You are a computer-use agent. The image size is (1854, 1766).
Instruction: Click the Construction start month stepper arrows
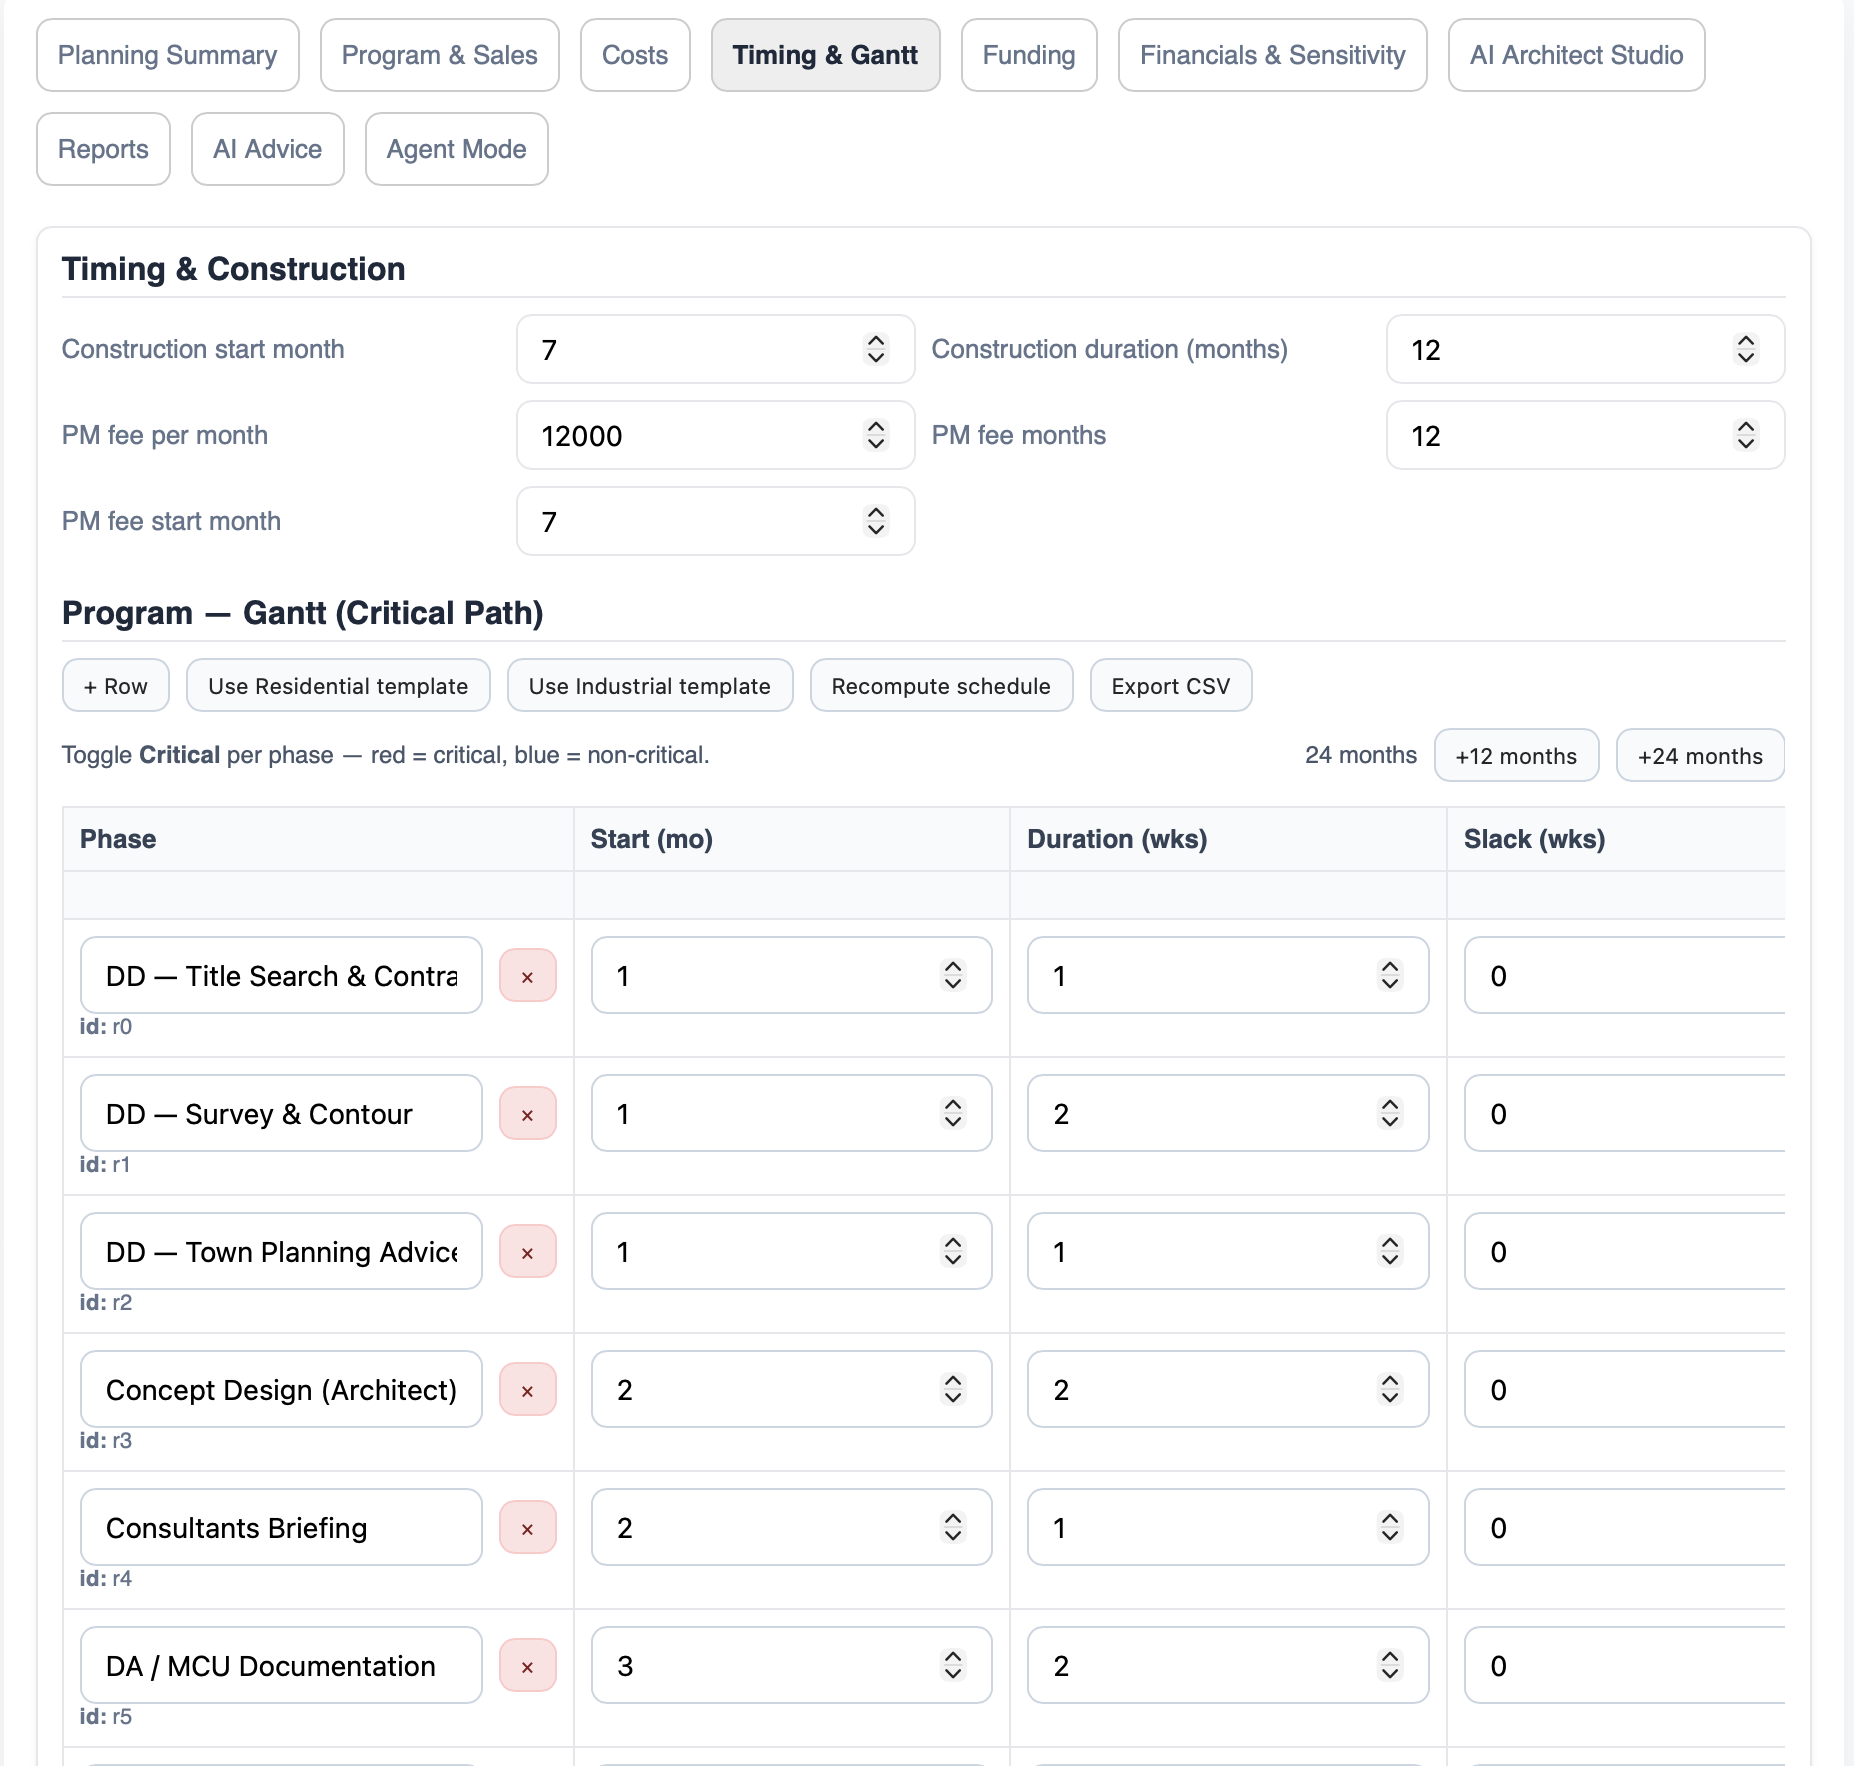tap(876, 349)
